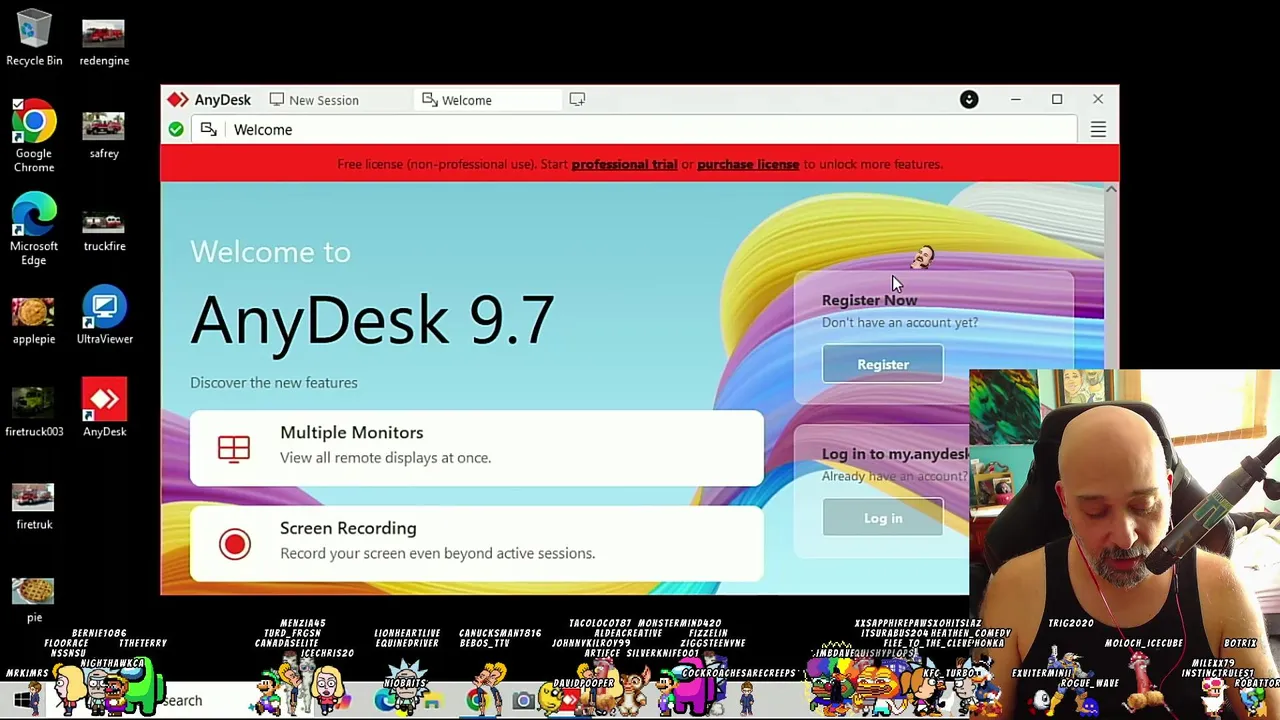Click the scroll-up arrow on the welcome page

point(1111,189)
